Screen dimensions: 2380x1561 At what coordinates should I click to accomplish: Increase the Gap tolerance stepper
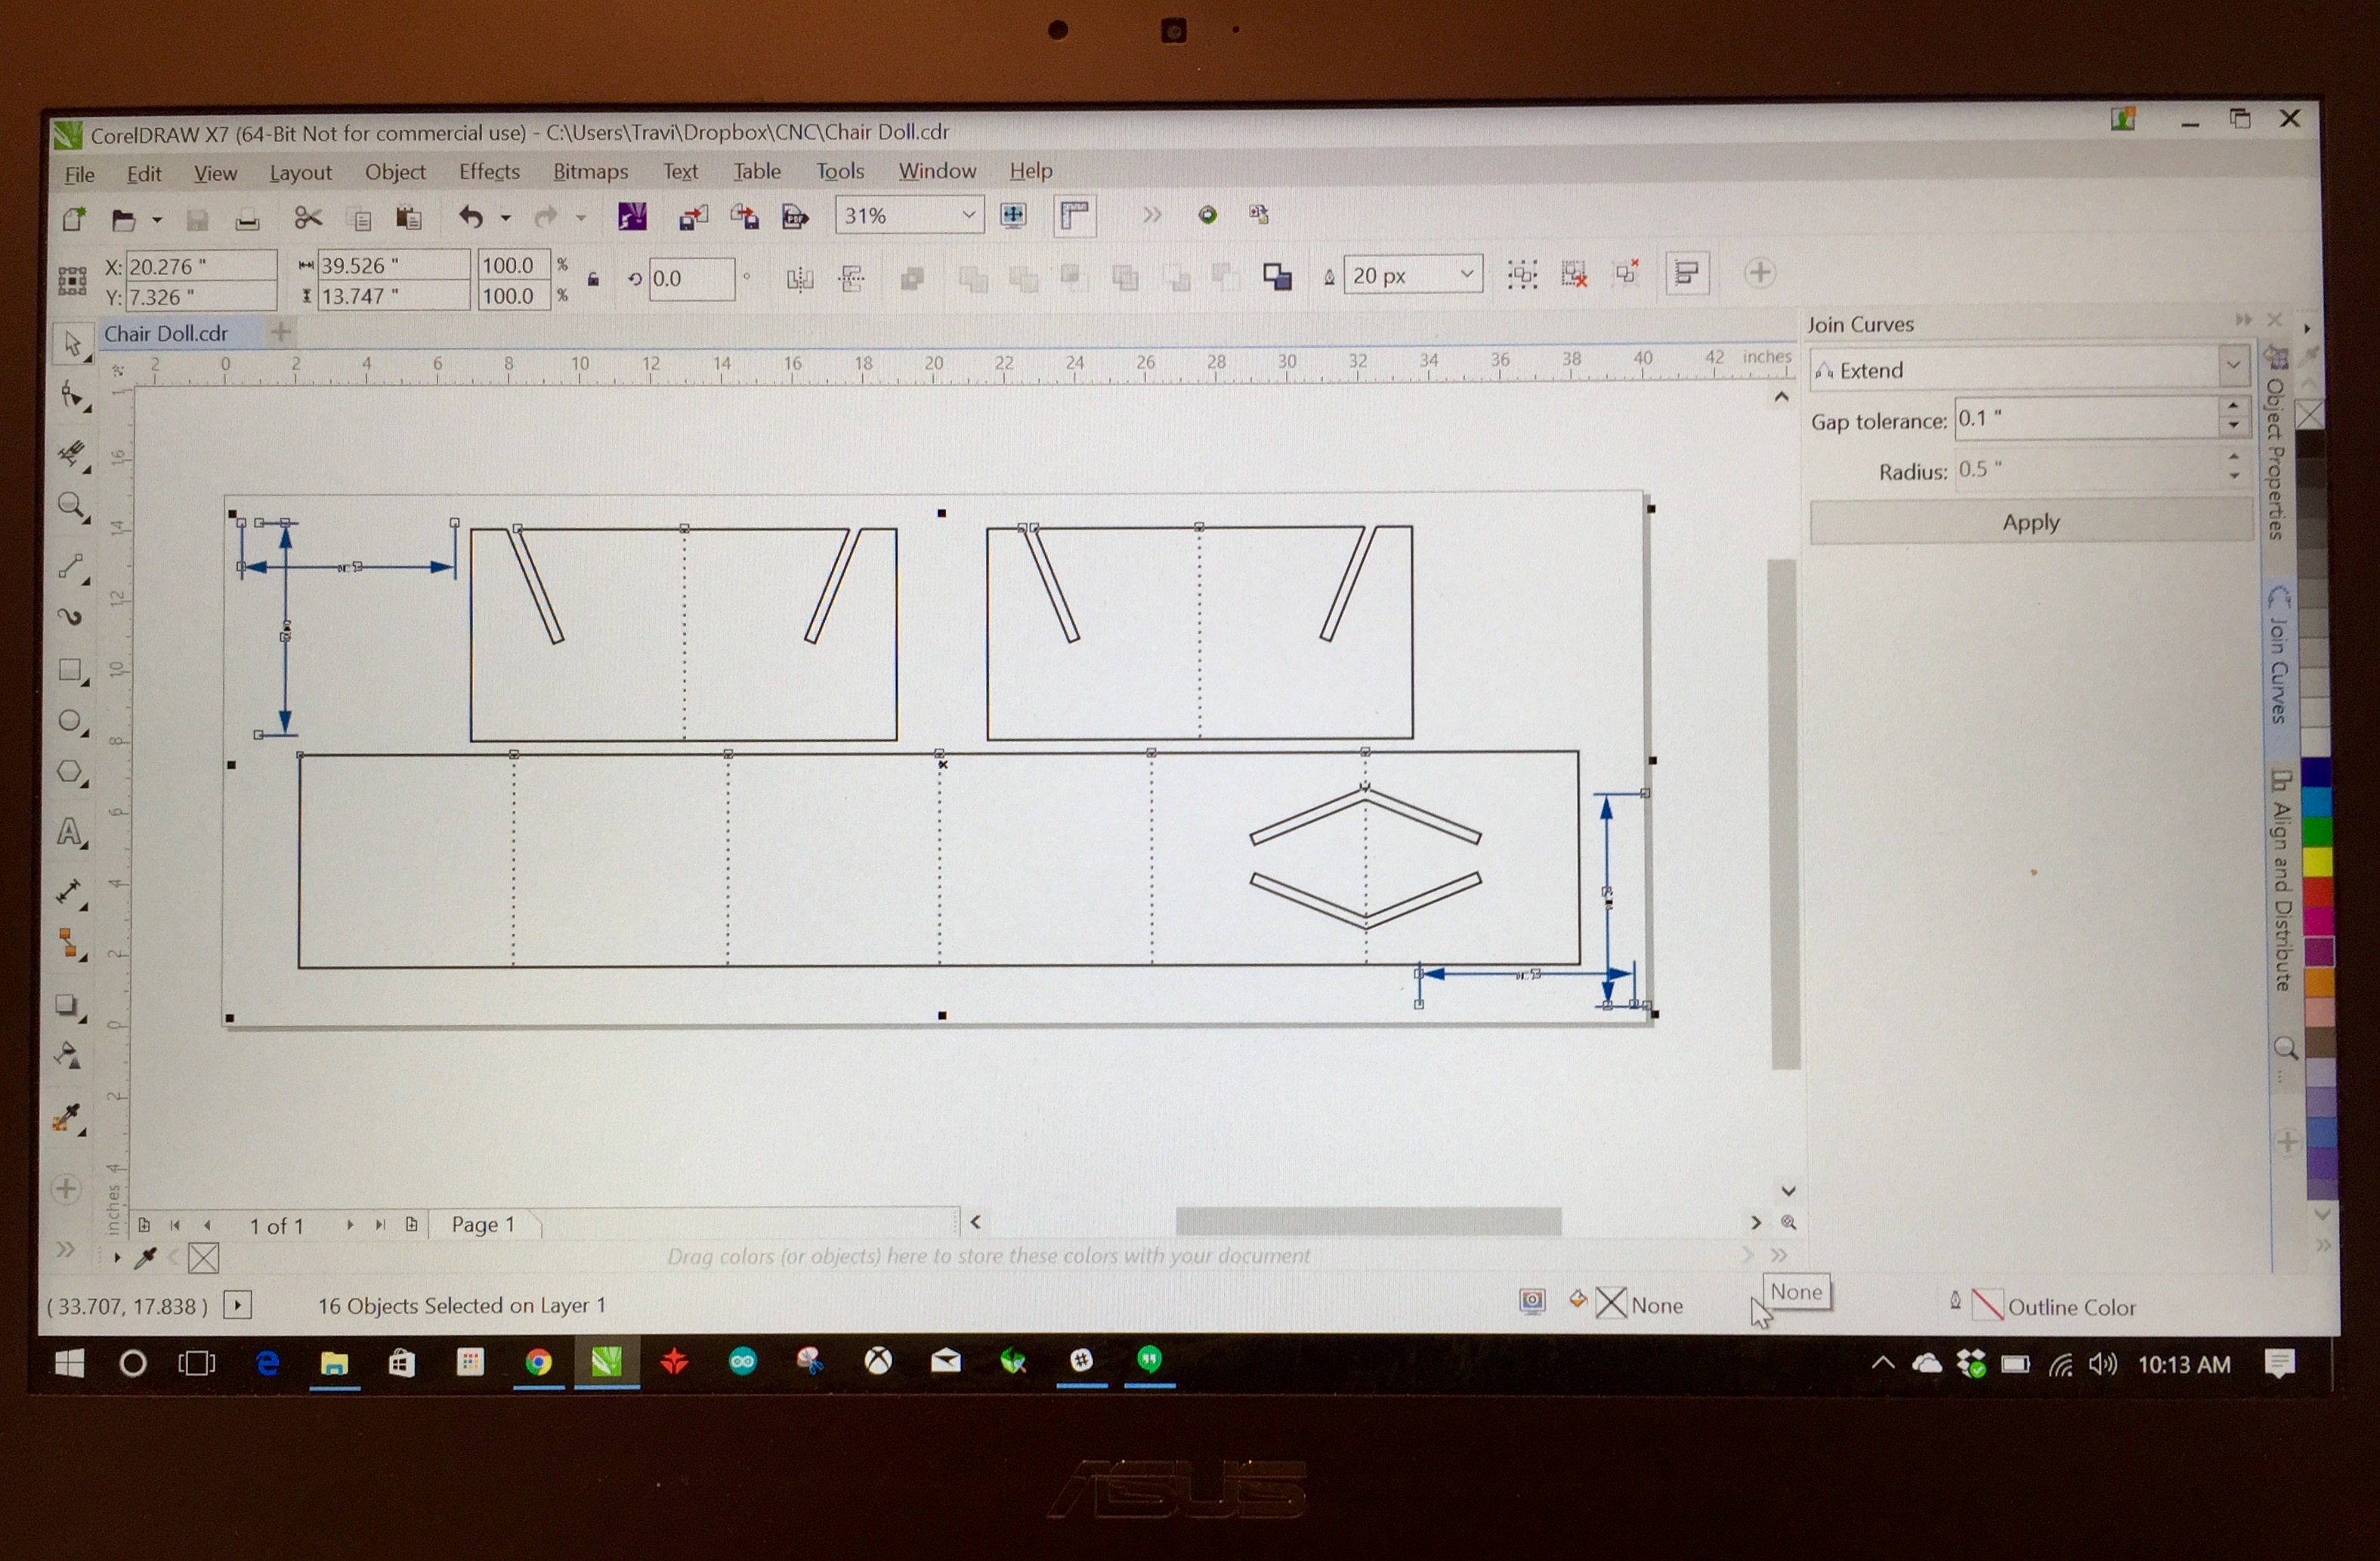(2233, 406)
